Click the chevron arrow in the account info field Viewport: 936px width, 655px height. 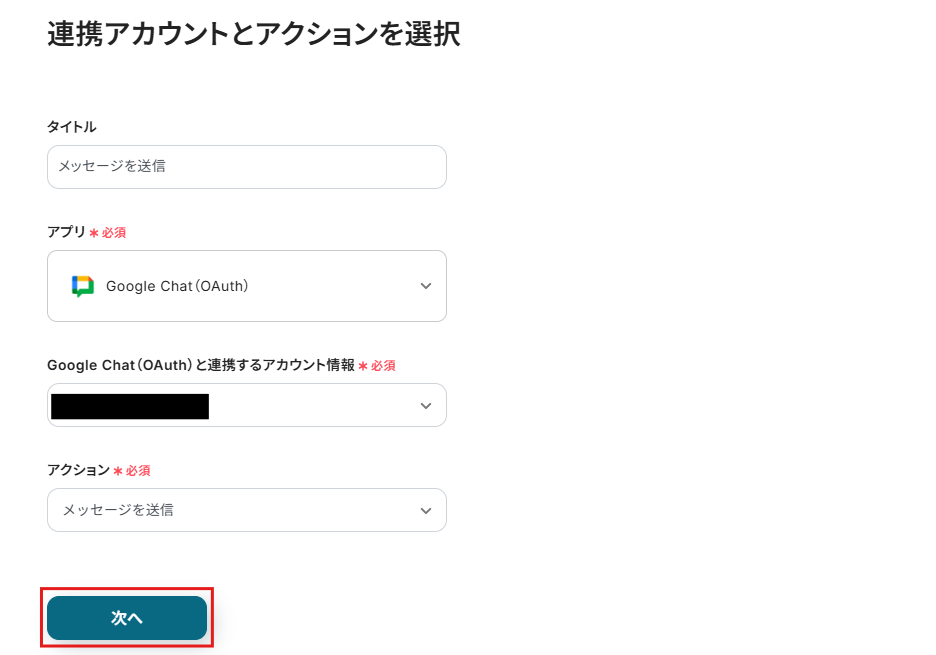426,406
